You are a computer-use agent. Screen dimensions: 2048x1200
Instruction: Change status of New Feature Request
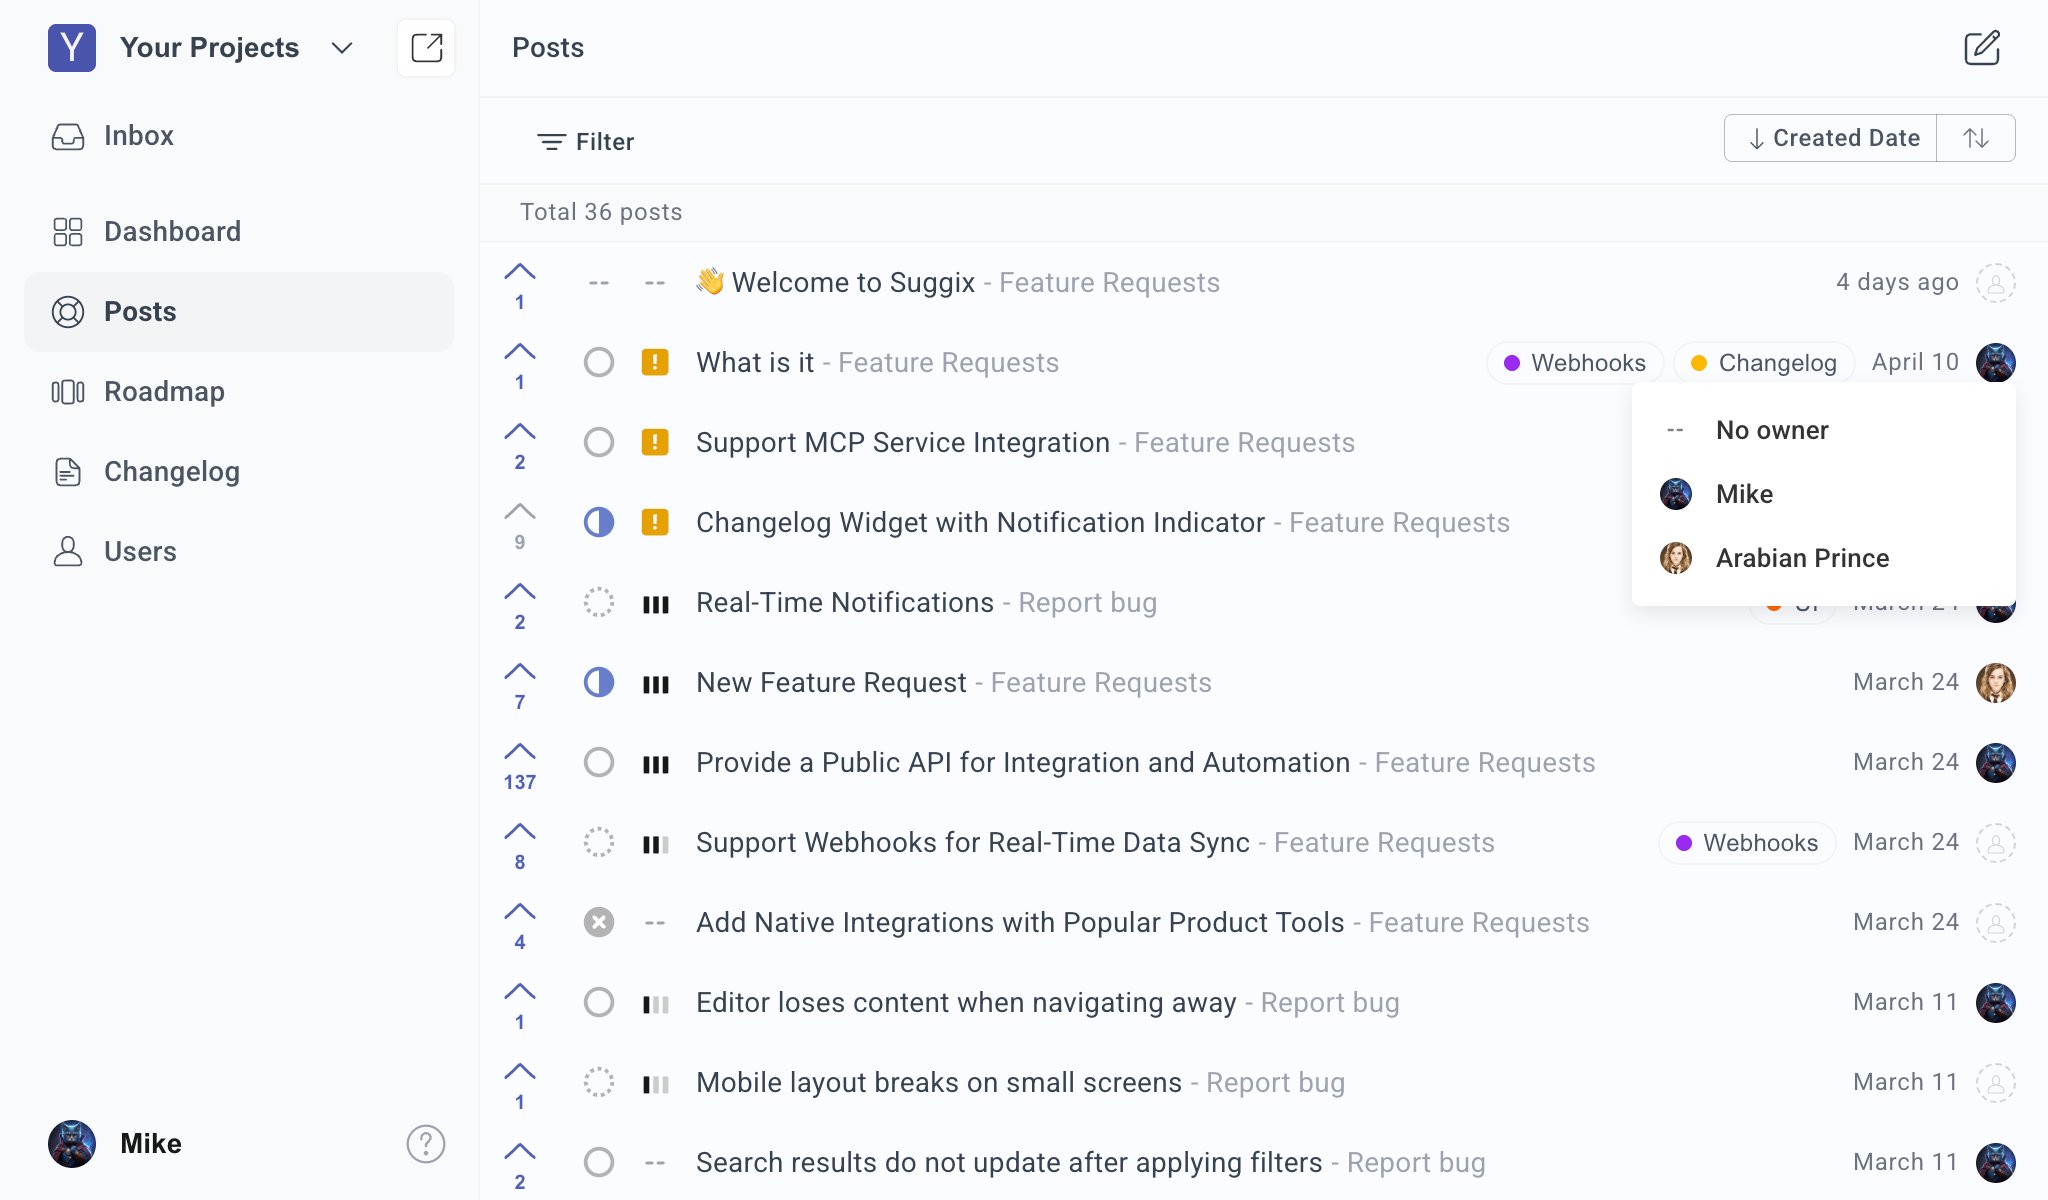click(x=599, y=682)
